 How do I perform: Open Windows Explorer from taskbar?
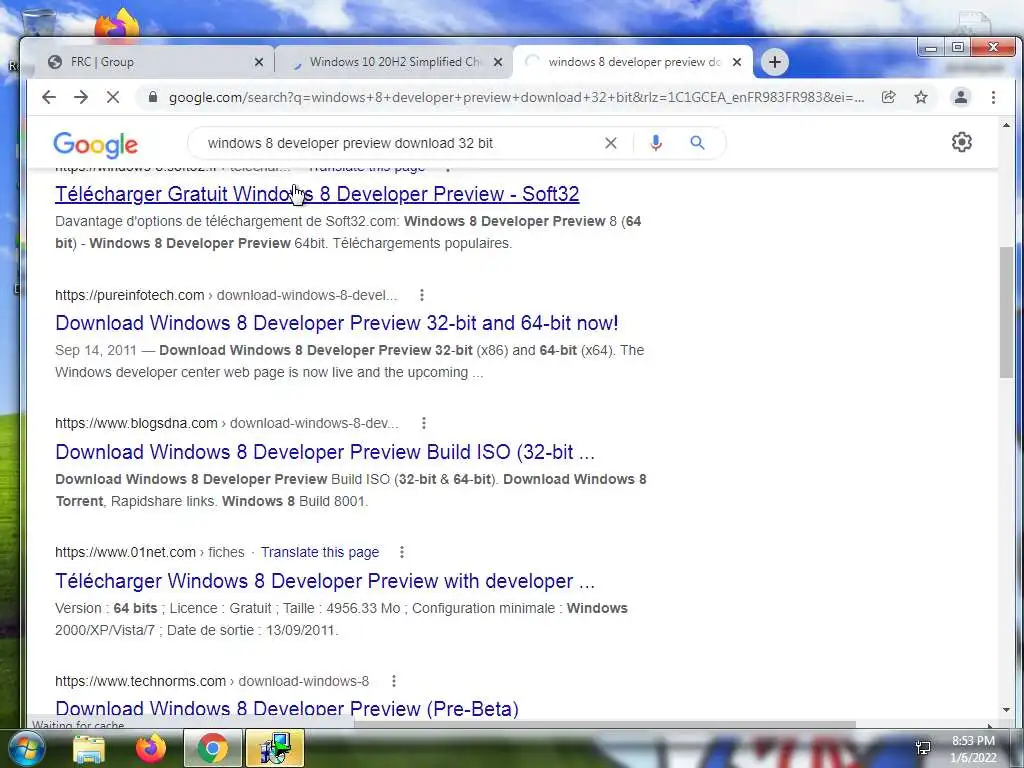click(89, 749)
